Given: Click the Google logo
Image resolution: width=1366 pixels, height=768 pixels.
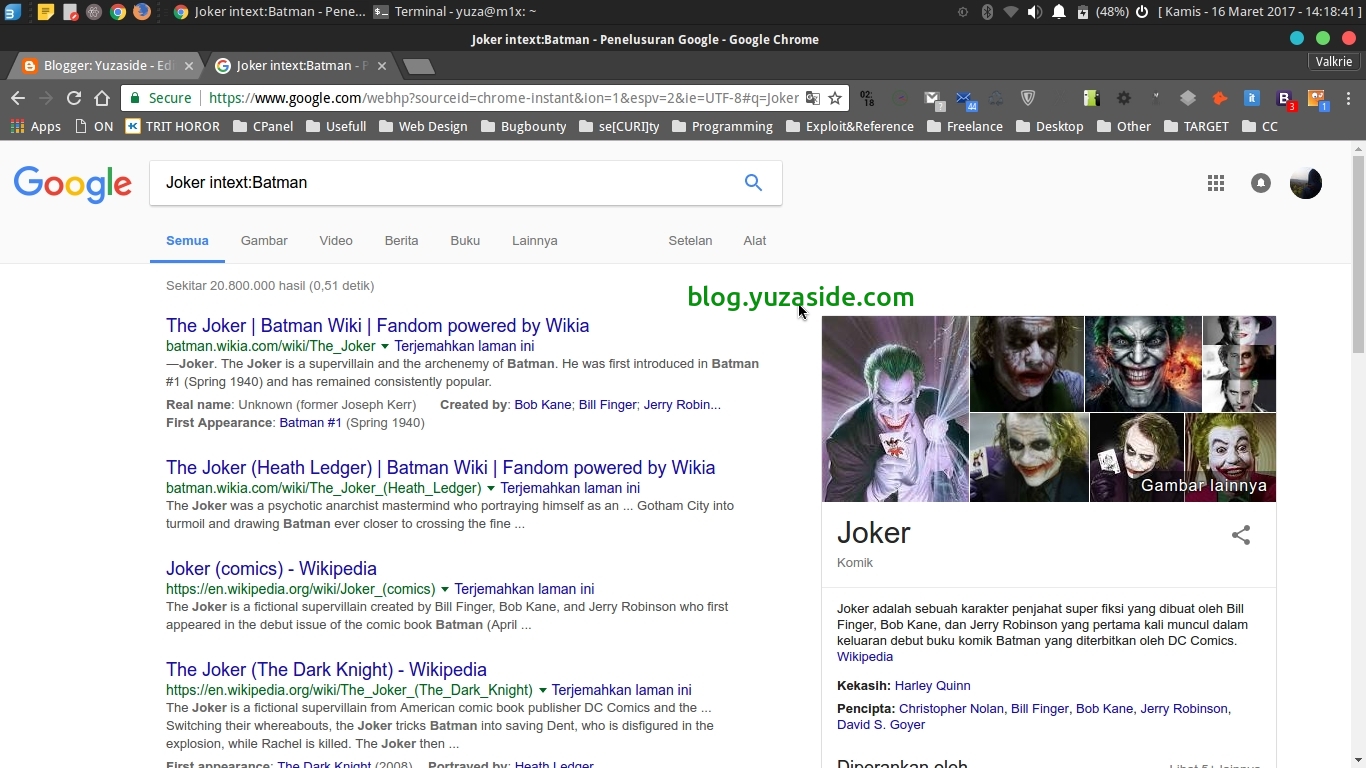Looking at the screenshot, I should pos(73,185).
